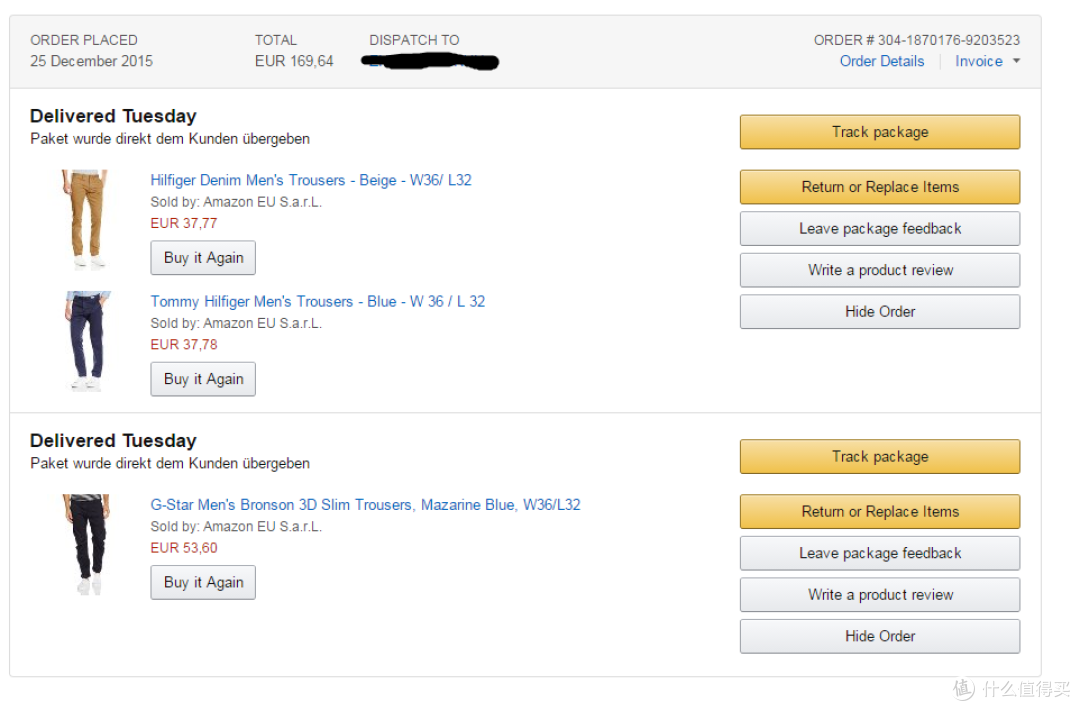1080x711 pixels.
Task: Open Tommy Hilfiger Men's Trousers Blue link
Action: (x=318, y=301)
